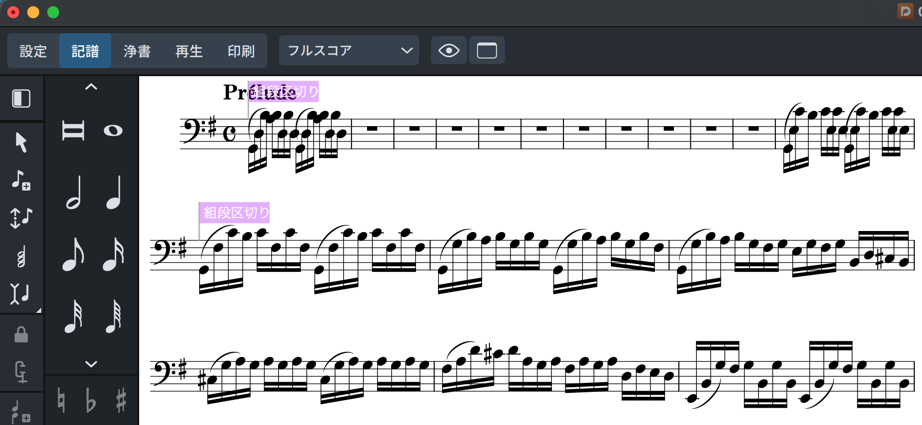
Task: Toggle the left panel visibility
Action: (x=21, y=99)
